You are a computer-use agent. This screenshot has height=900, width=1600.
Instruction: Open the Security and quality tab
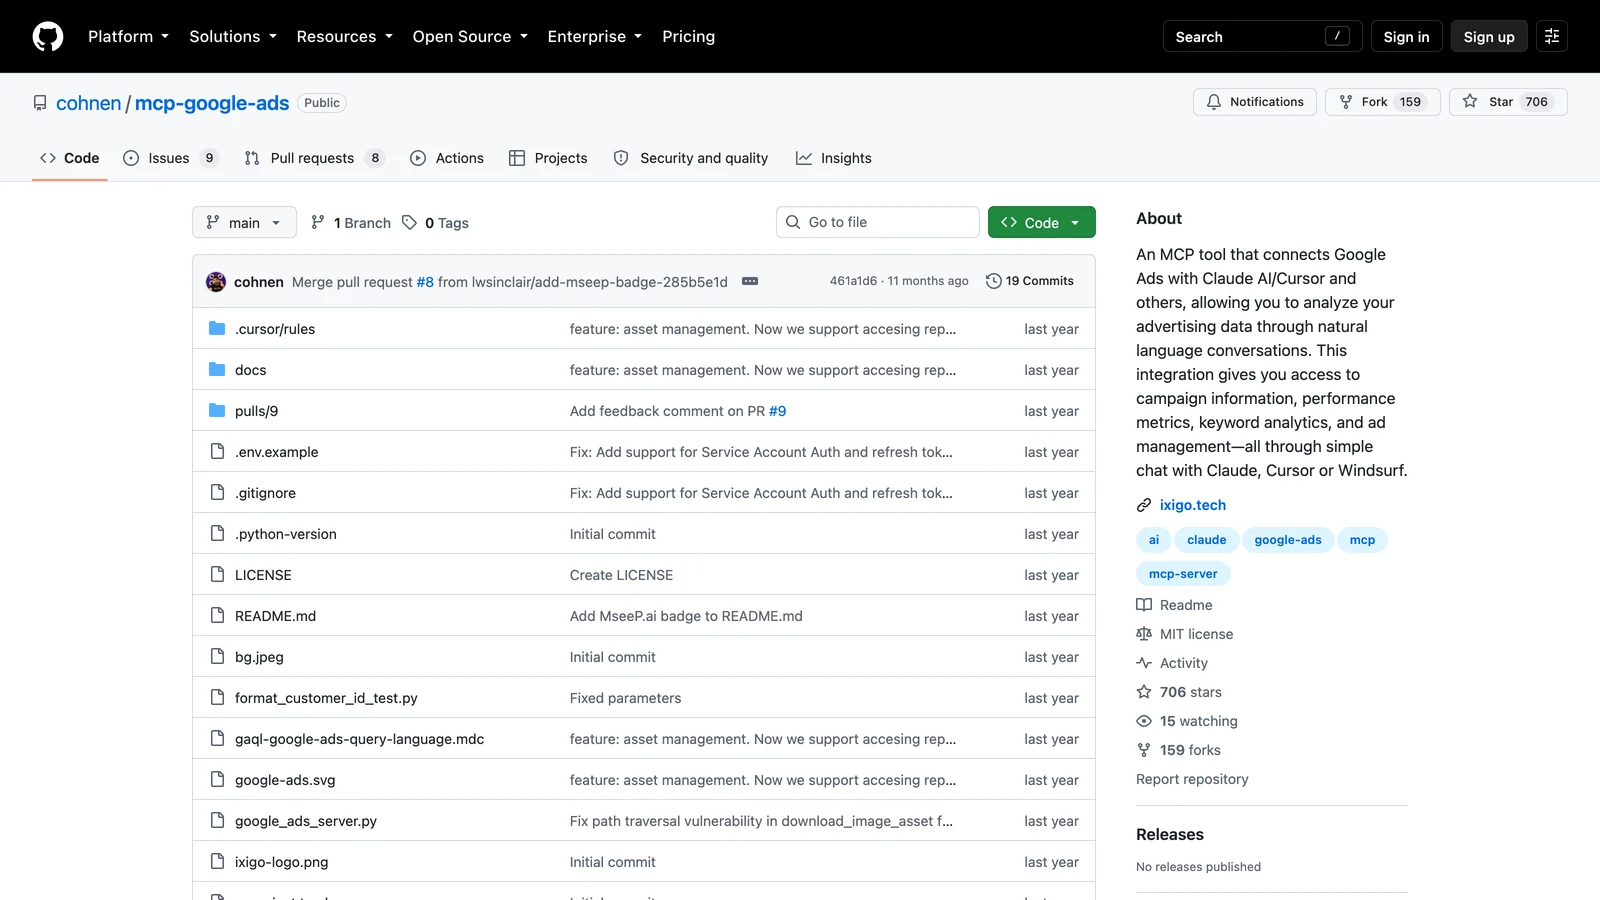691,158
